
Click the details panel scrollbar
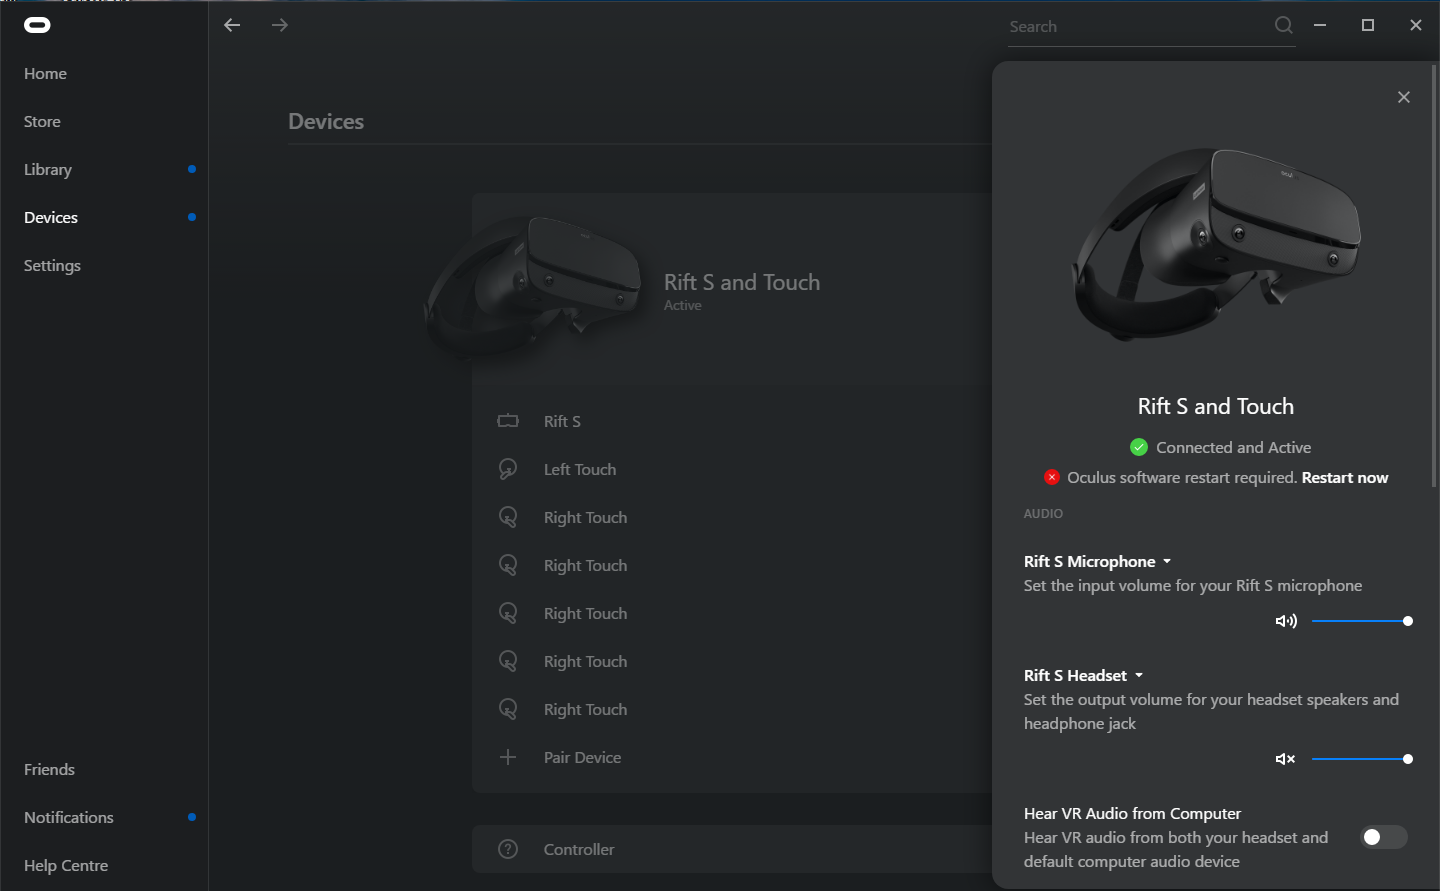[x=1433, y=275]
